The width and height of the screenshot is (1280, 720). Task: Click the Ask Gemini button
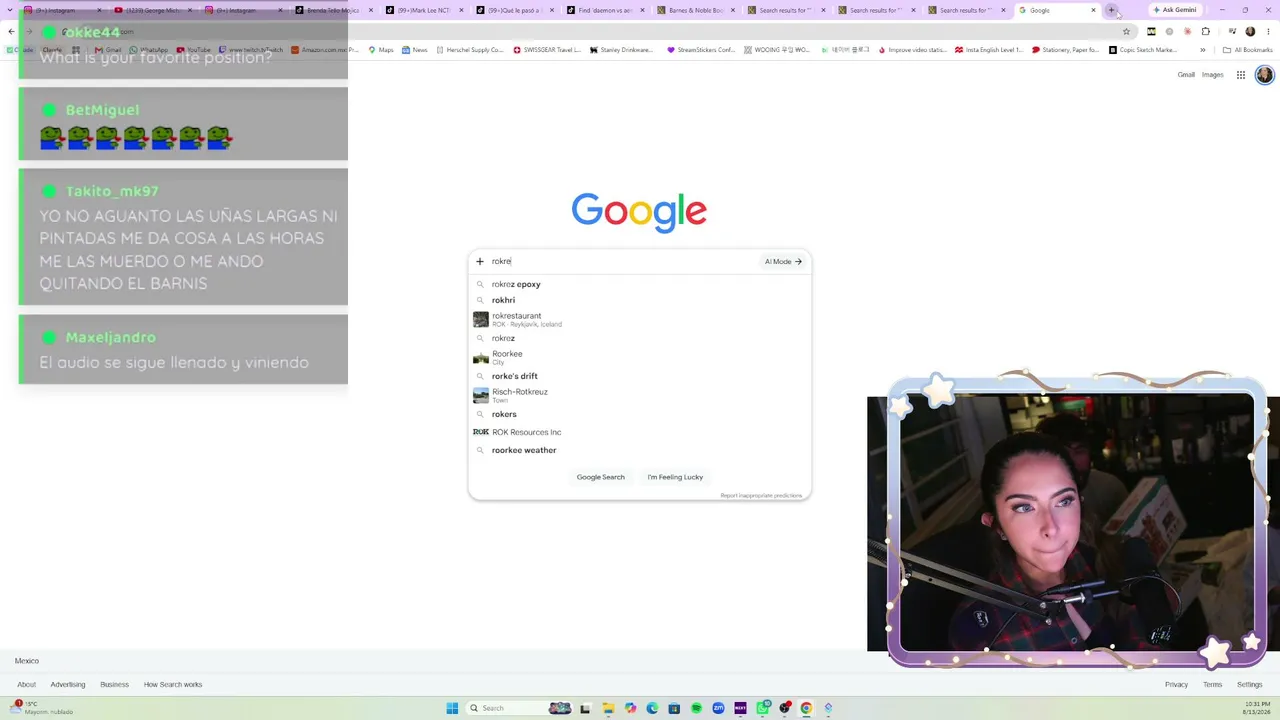1174,10
